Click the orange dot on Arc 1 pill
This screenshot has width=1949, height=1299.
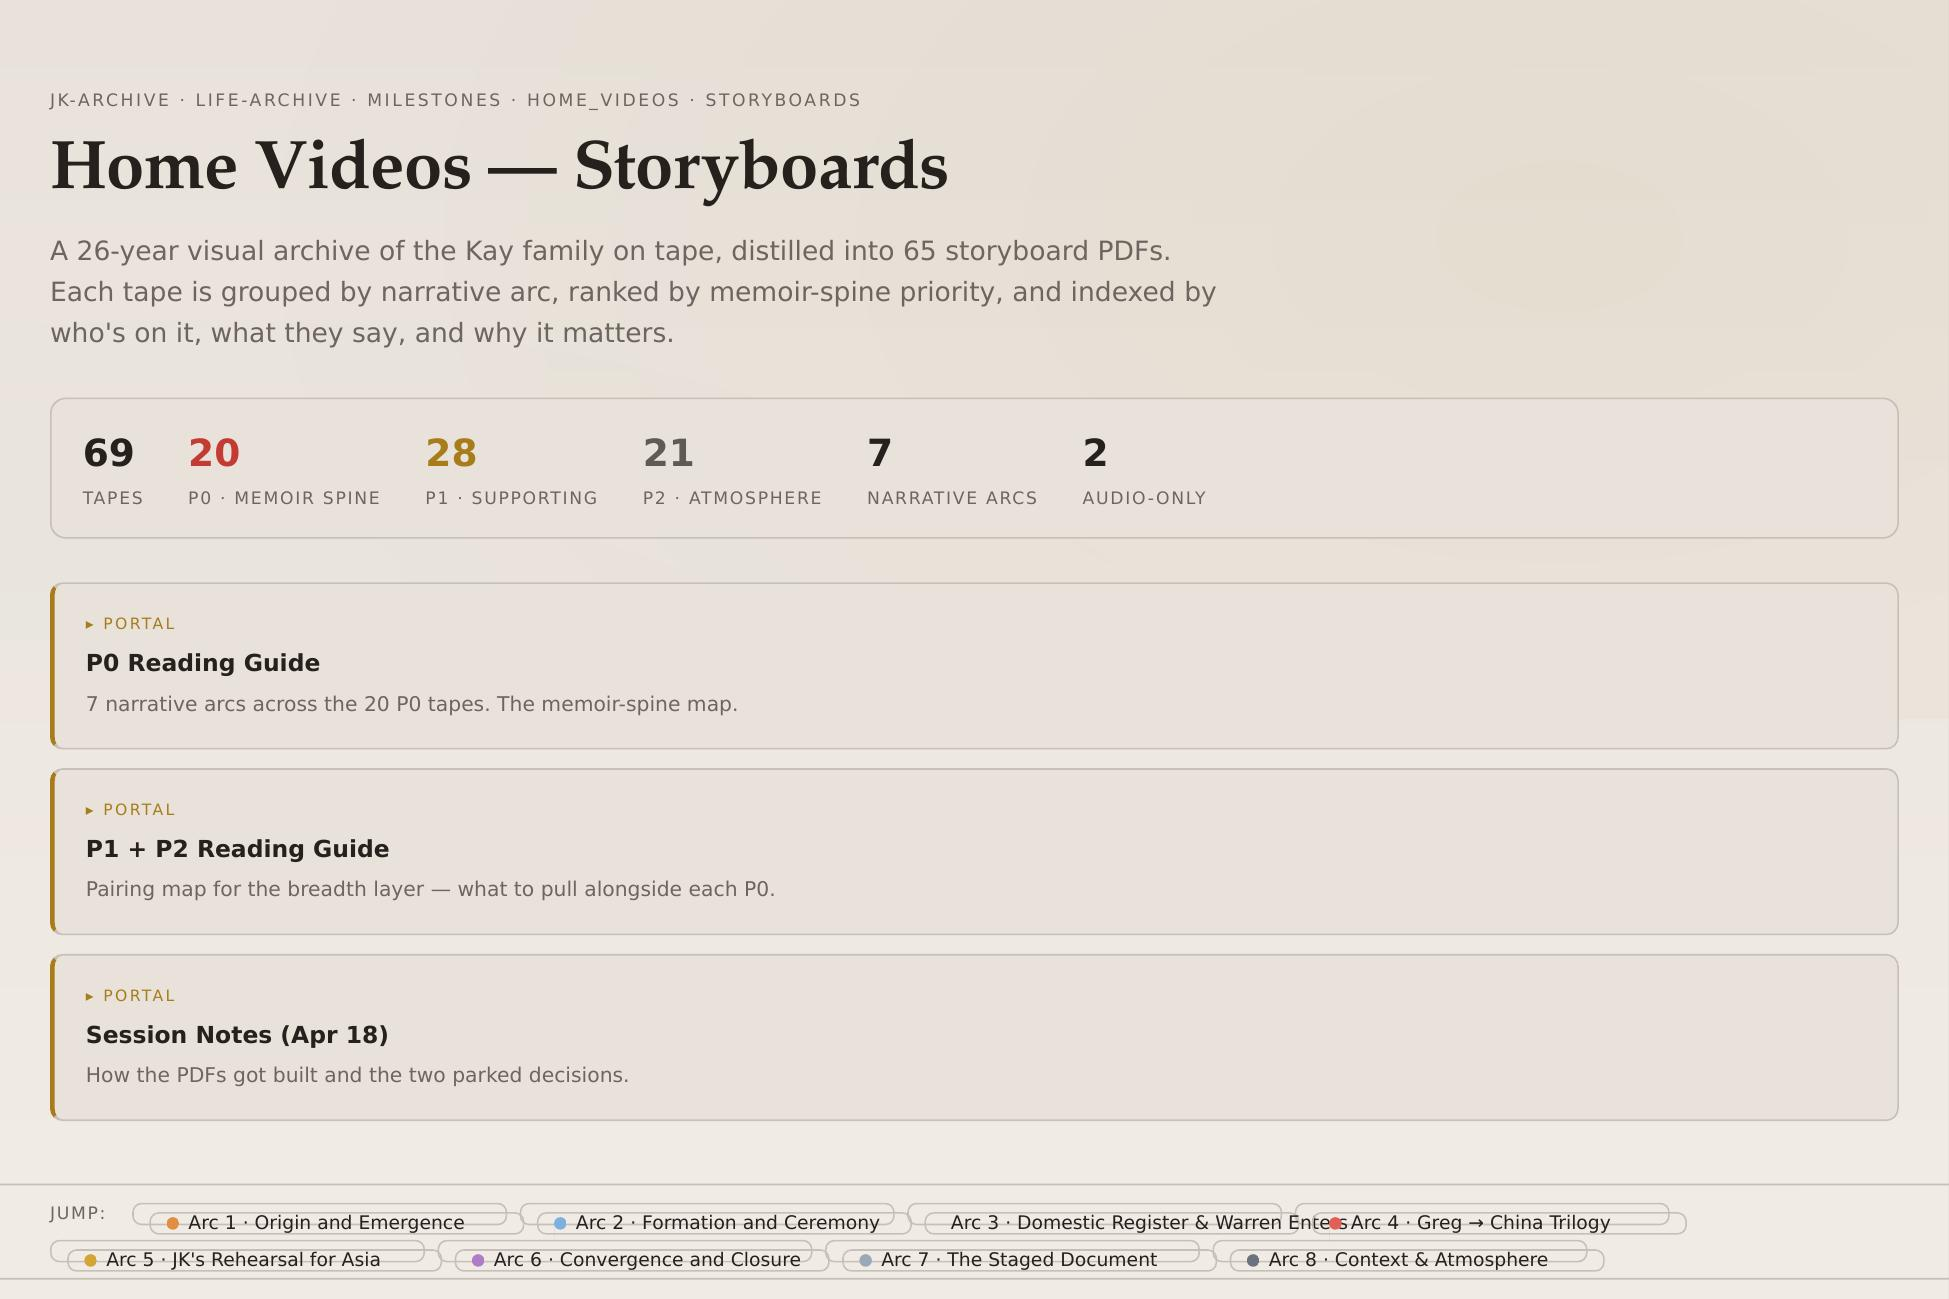pos(173,1222)
